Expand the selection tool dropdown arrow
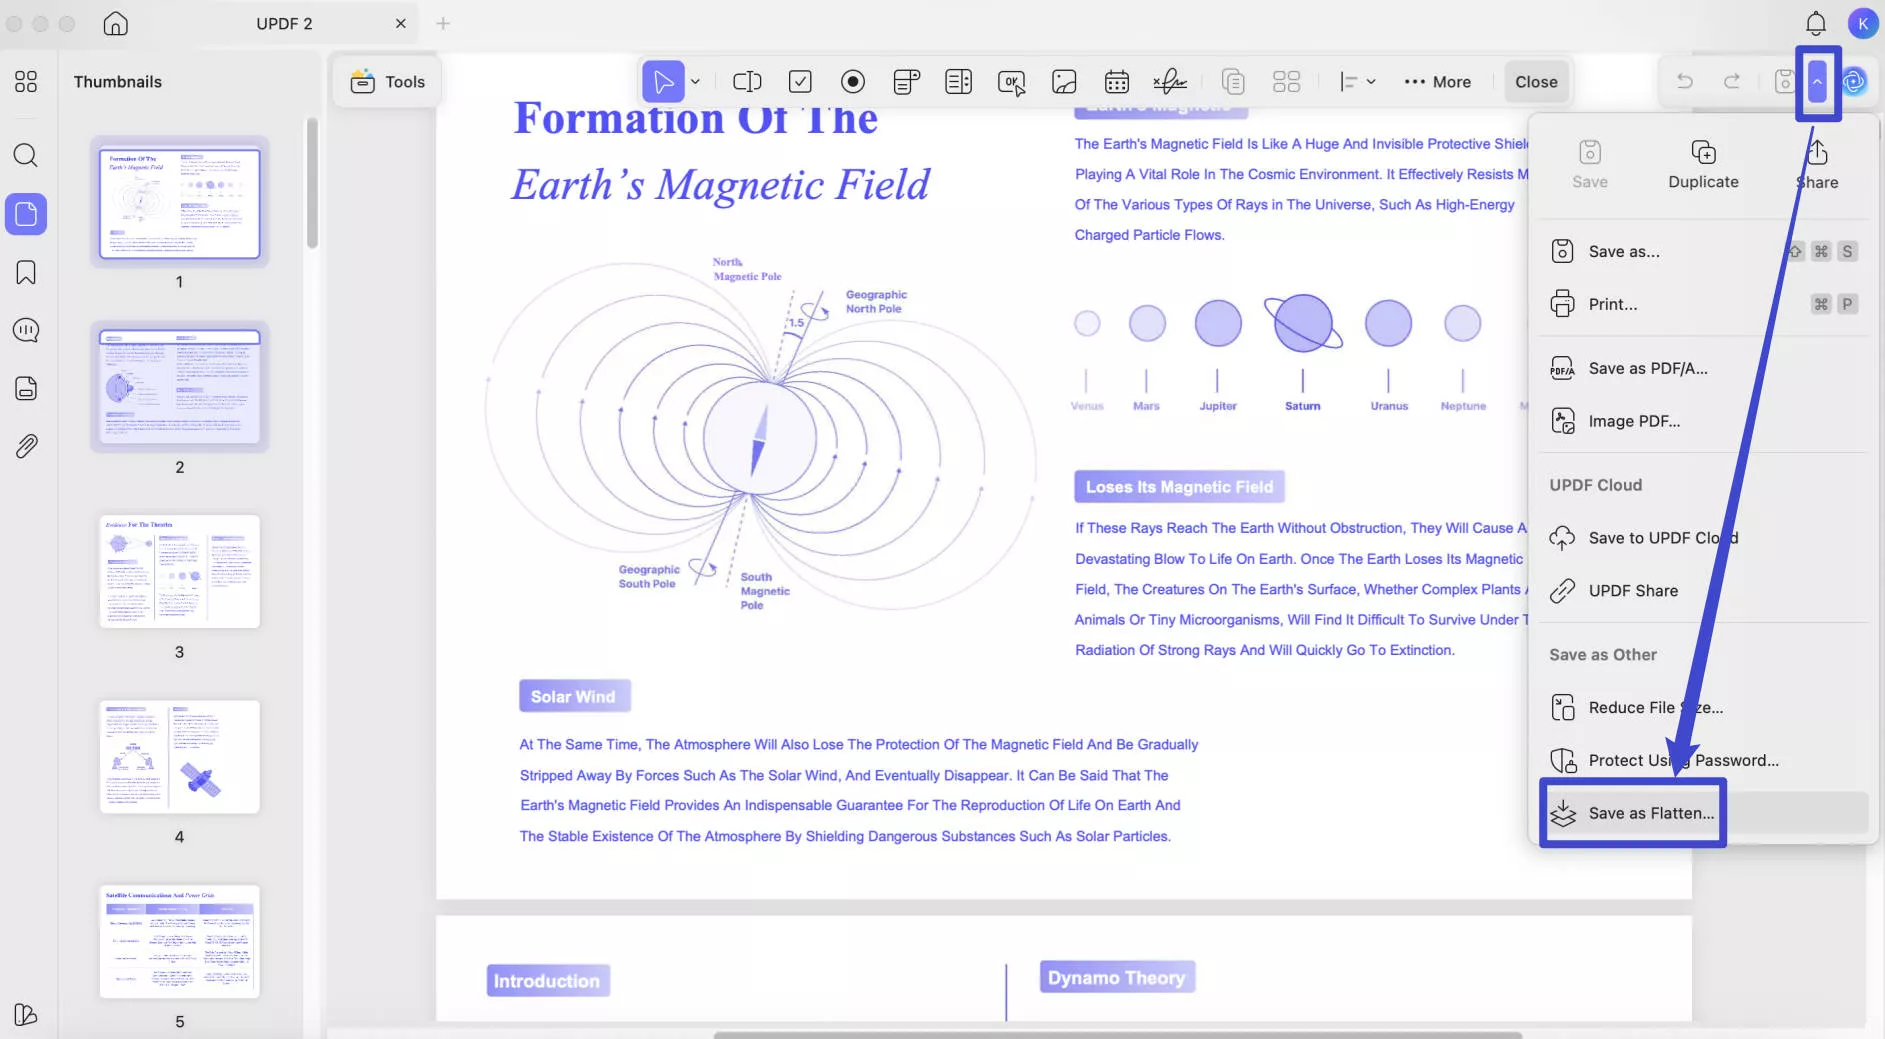The height and width of the screenshot is (1039, 1885). tap(695, 82)
